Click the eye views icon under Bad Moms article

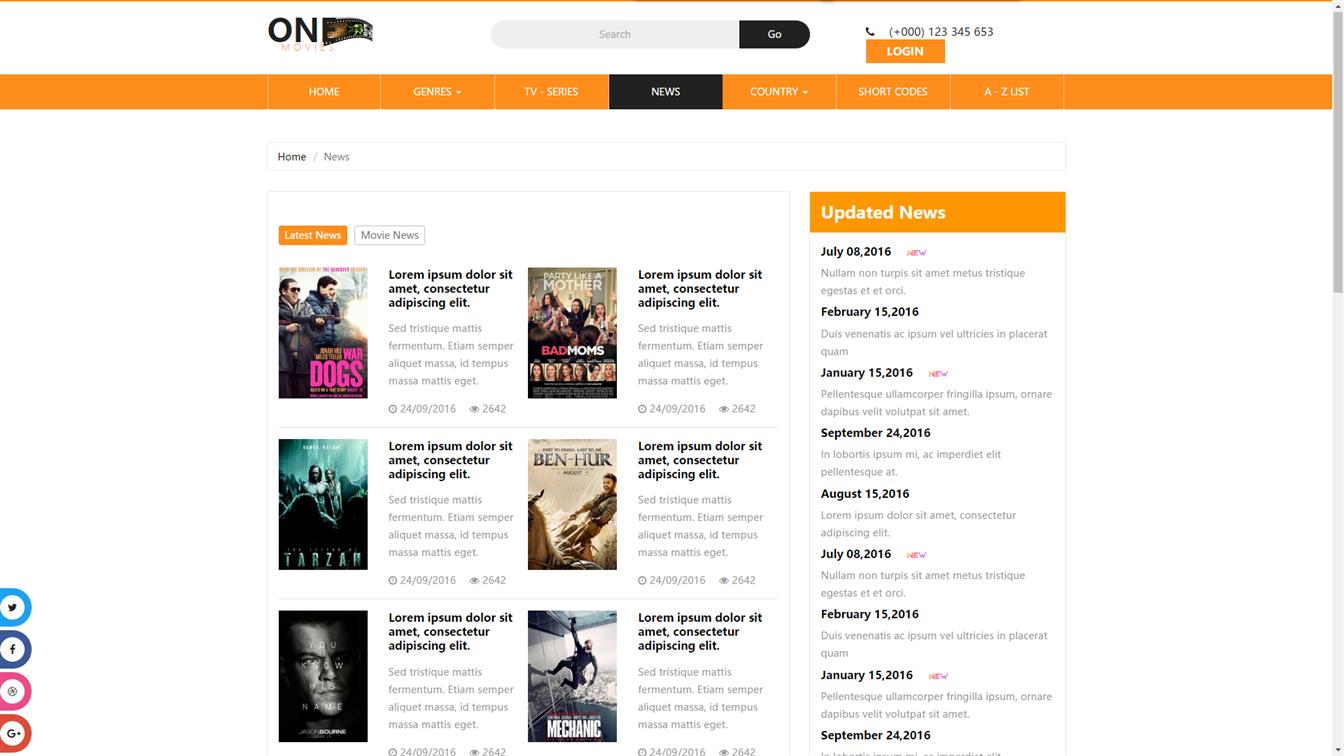tap(724, 409)
